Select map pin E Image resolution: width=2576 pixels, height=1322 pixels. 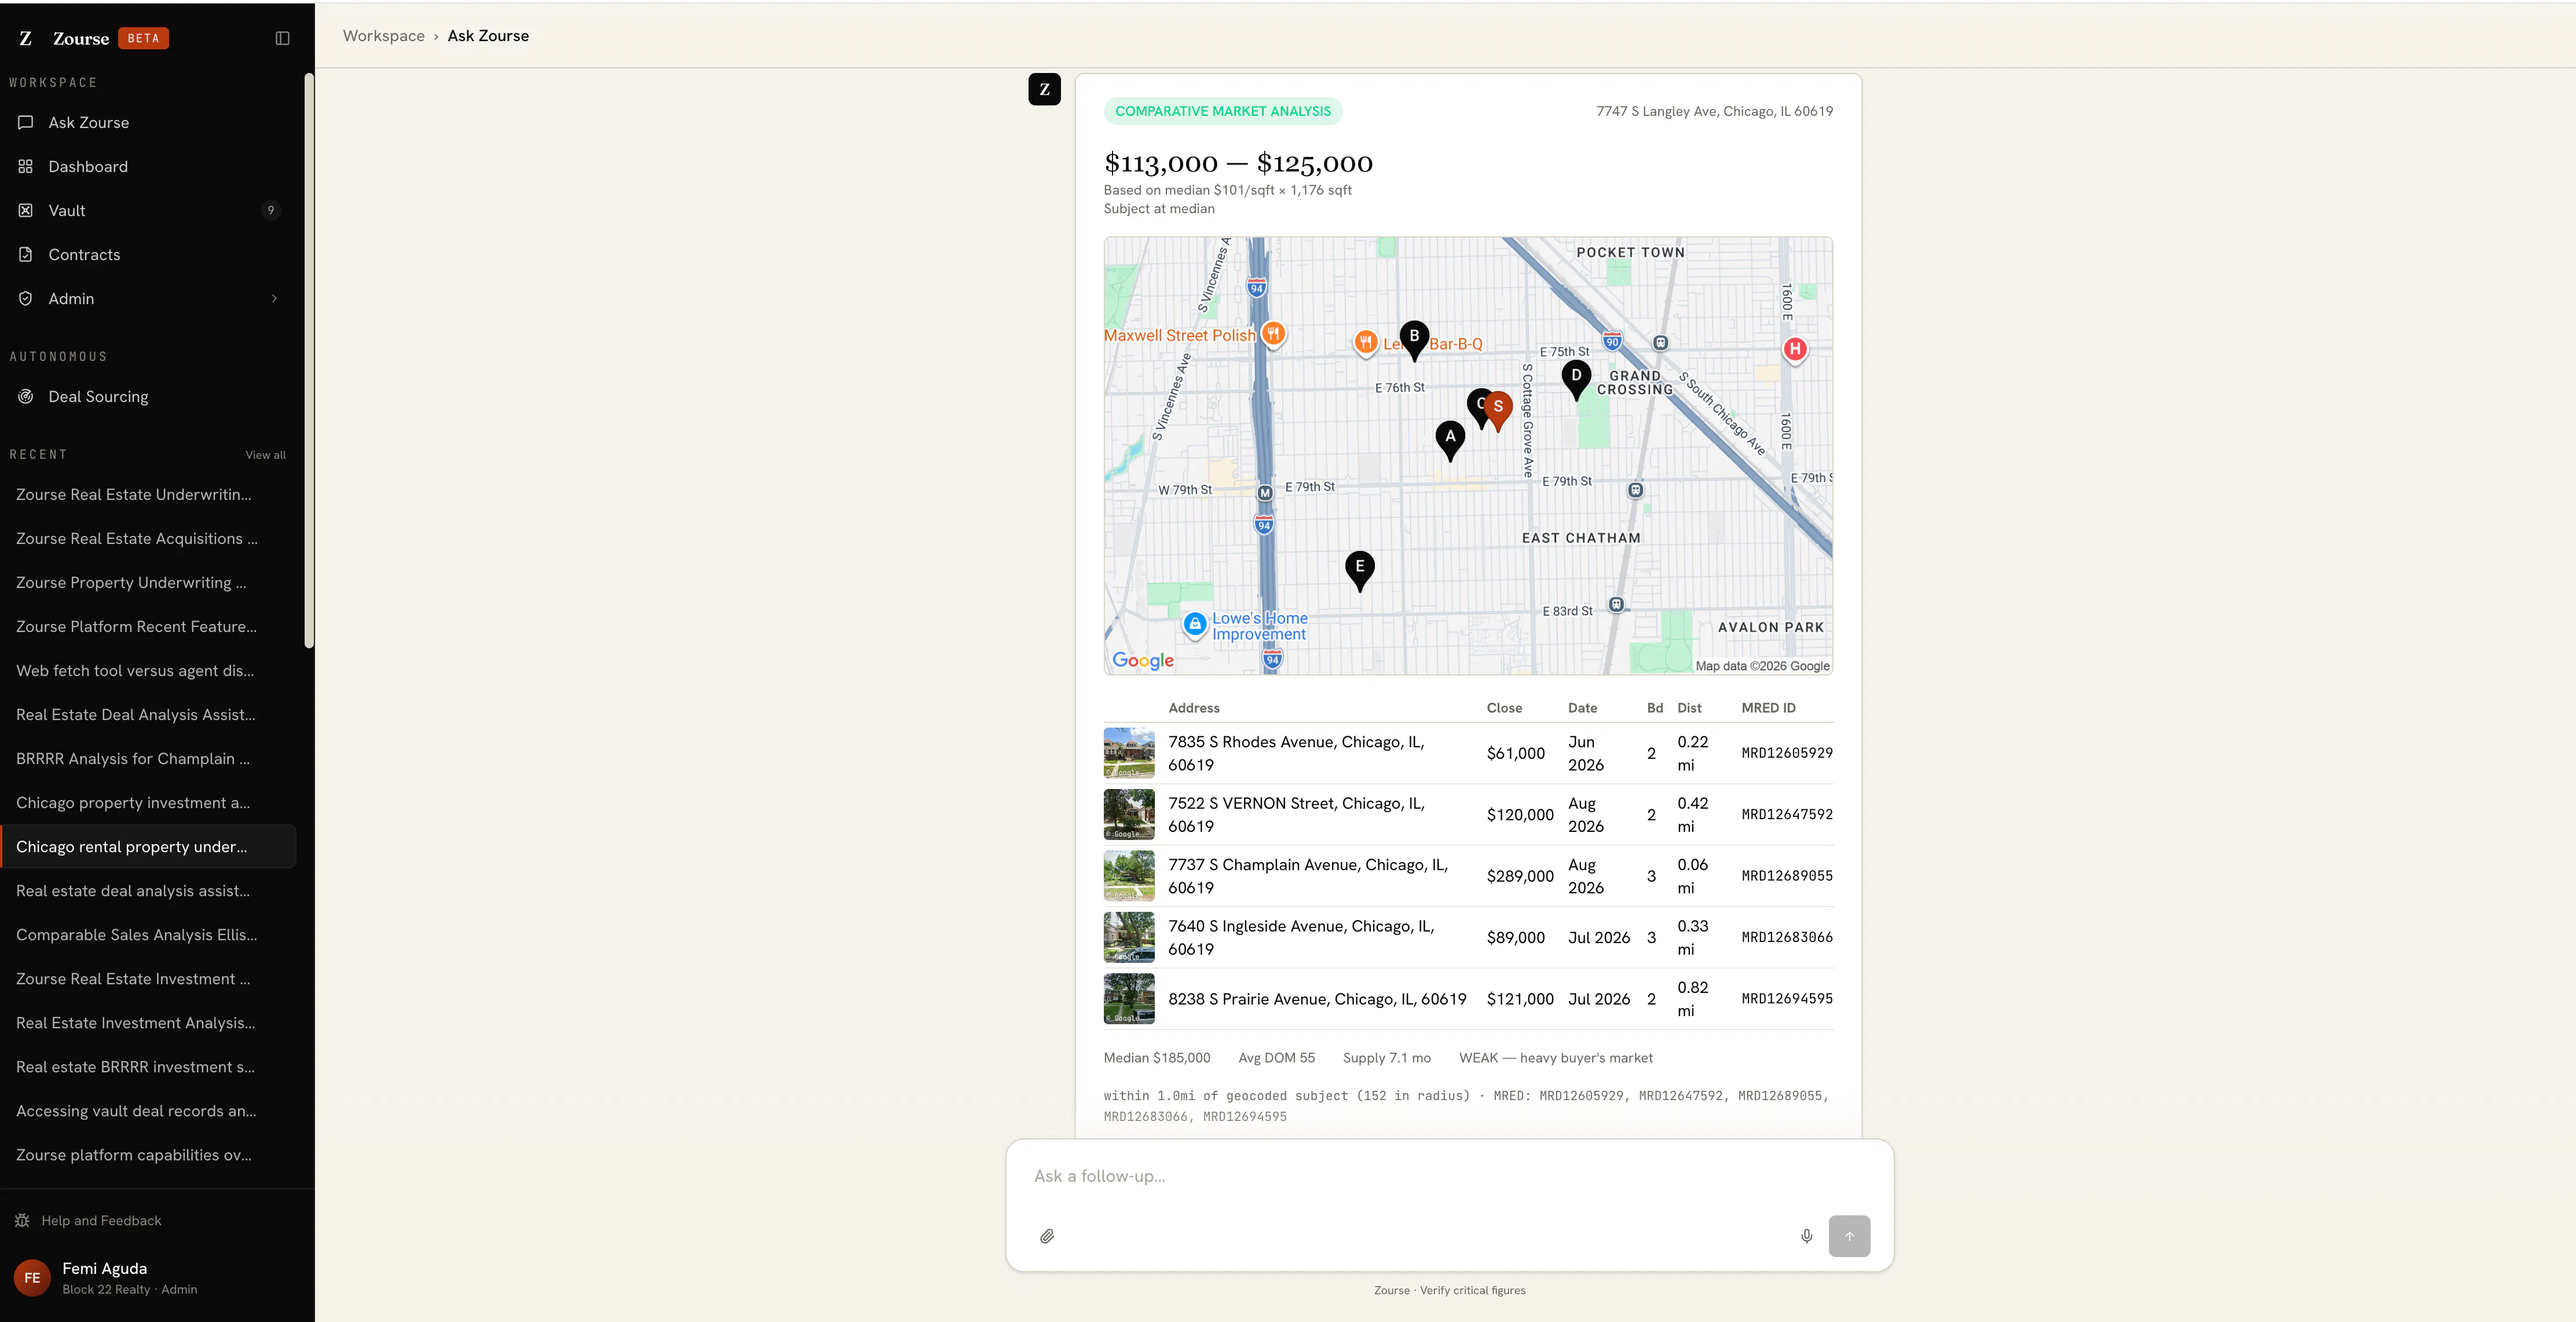[x=1360, y=571]
